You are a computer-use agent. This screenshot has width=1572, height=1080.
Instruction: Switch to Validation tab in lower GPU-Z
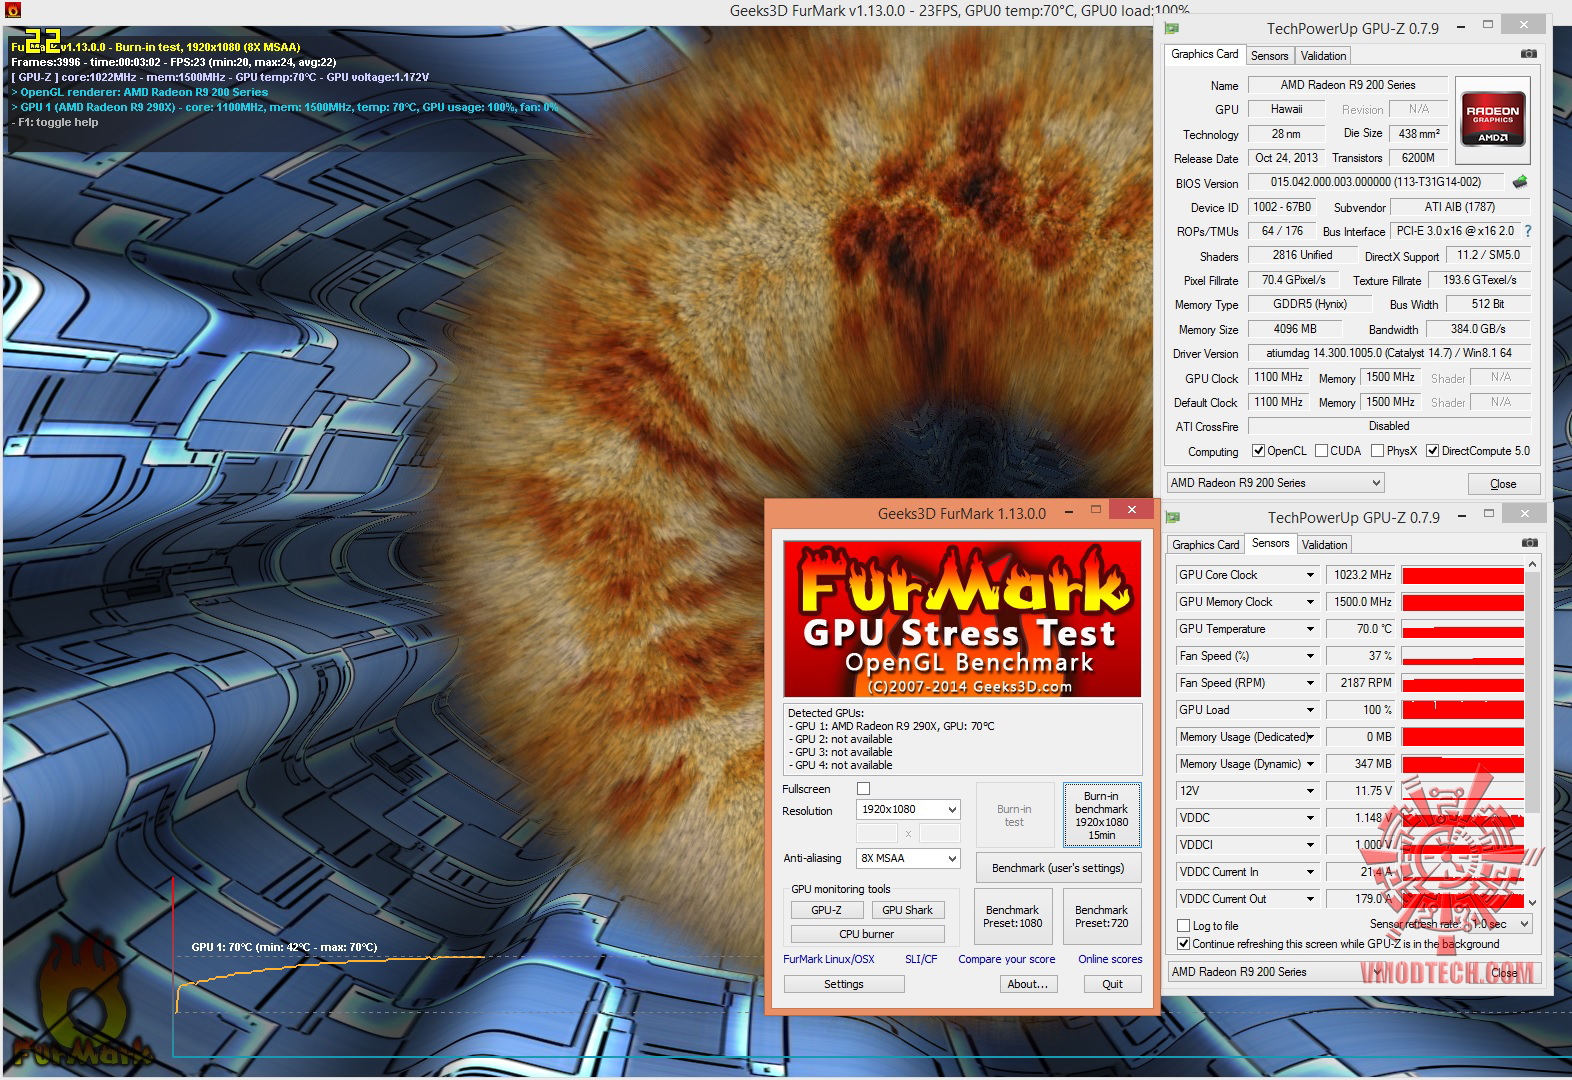1324,545
